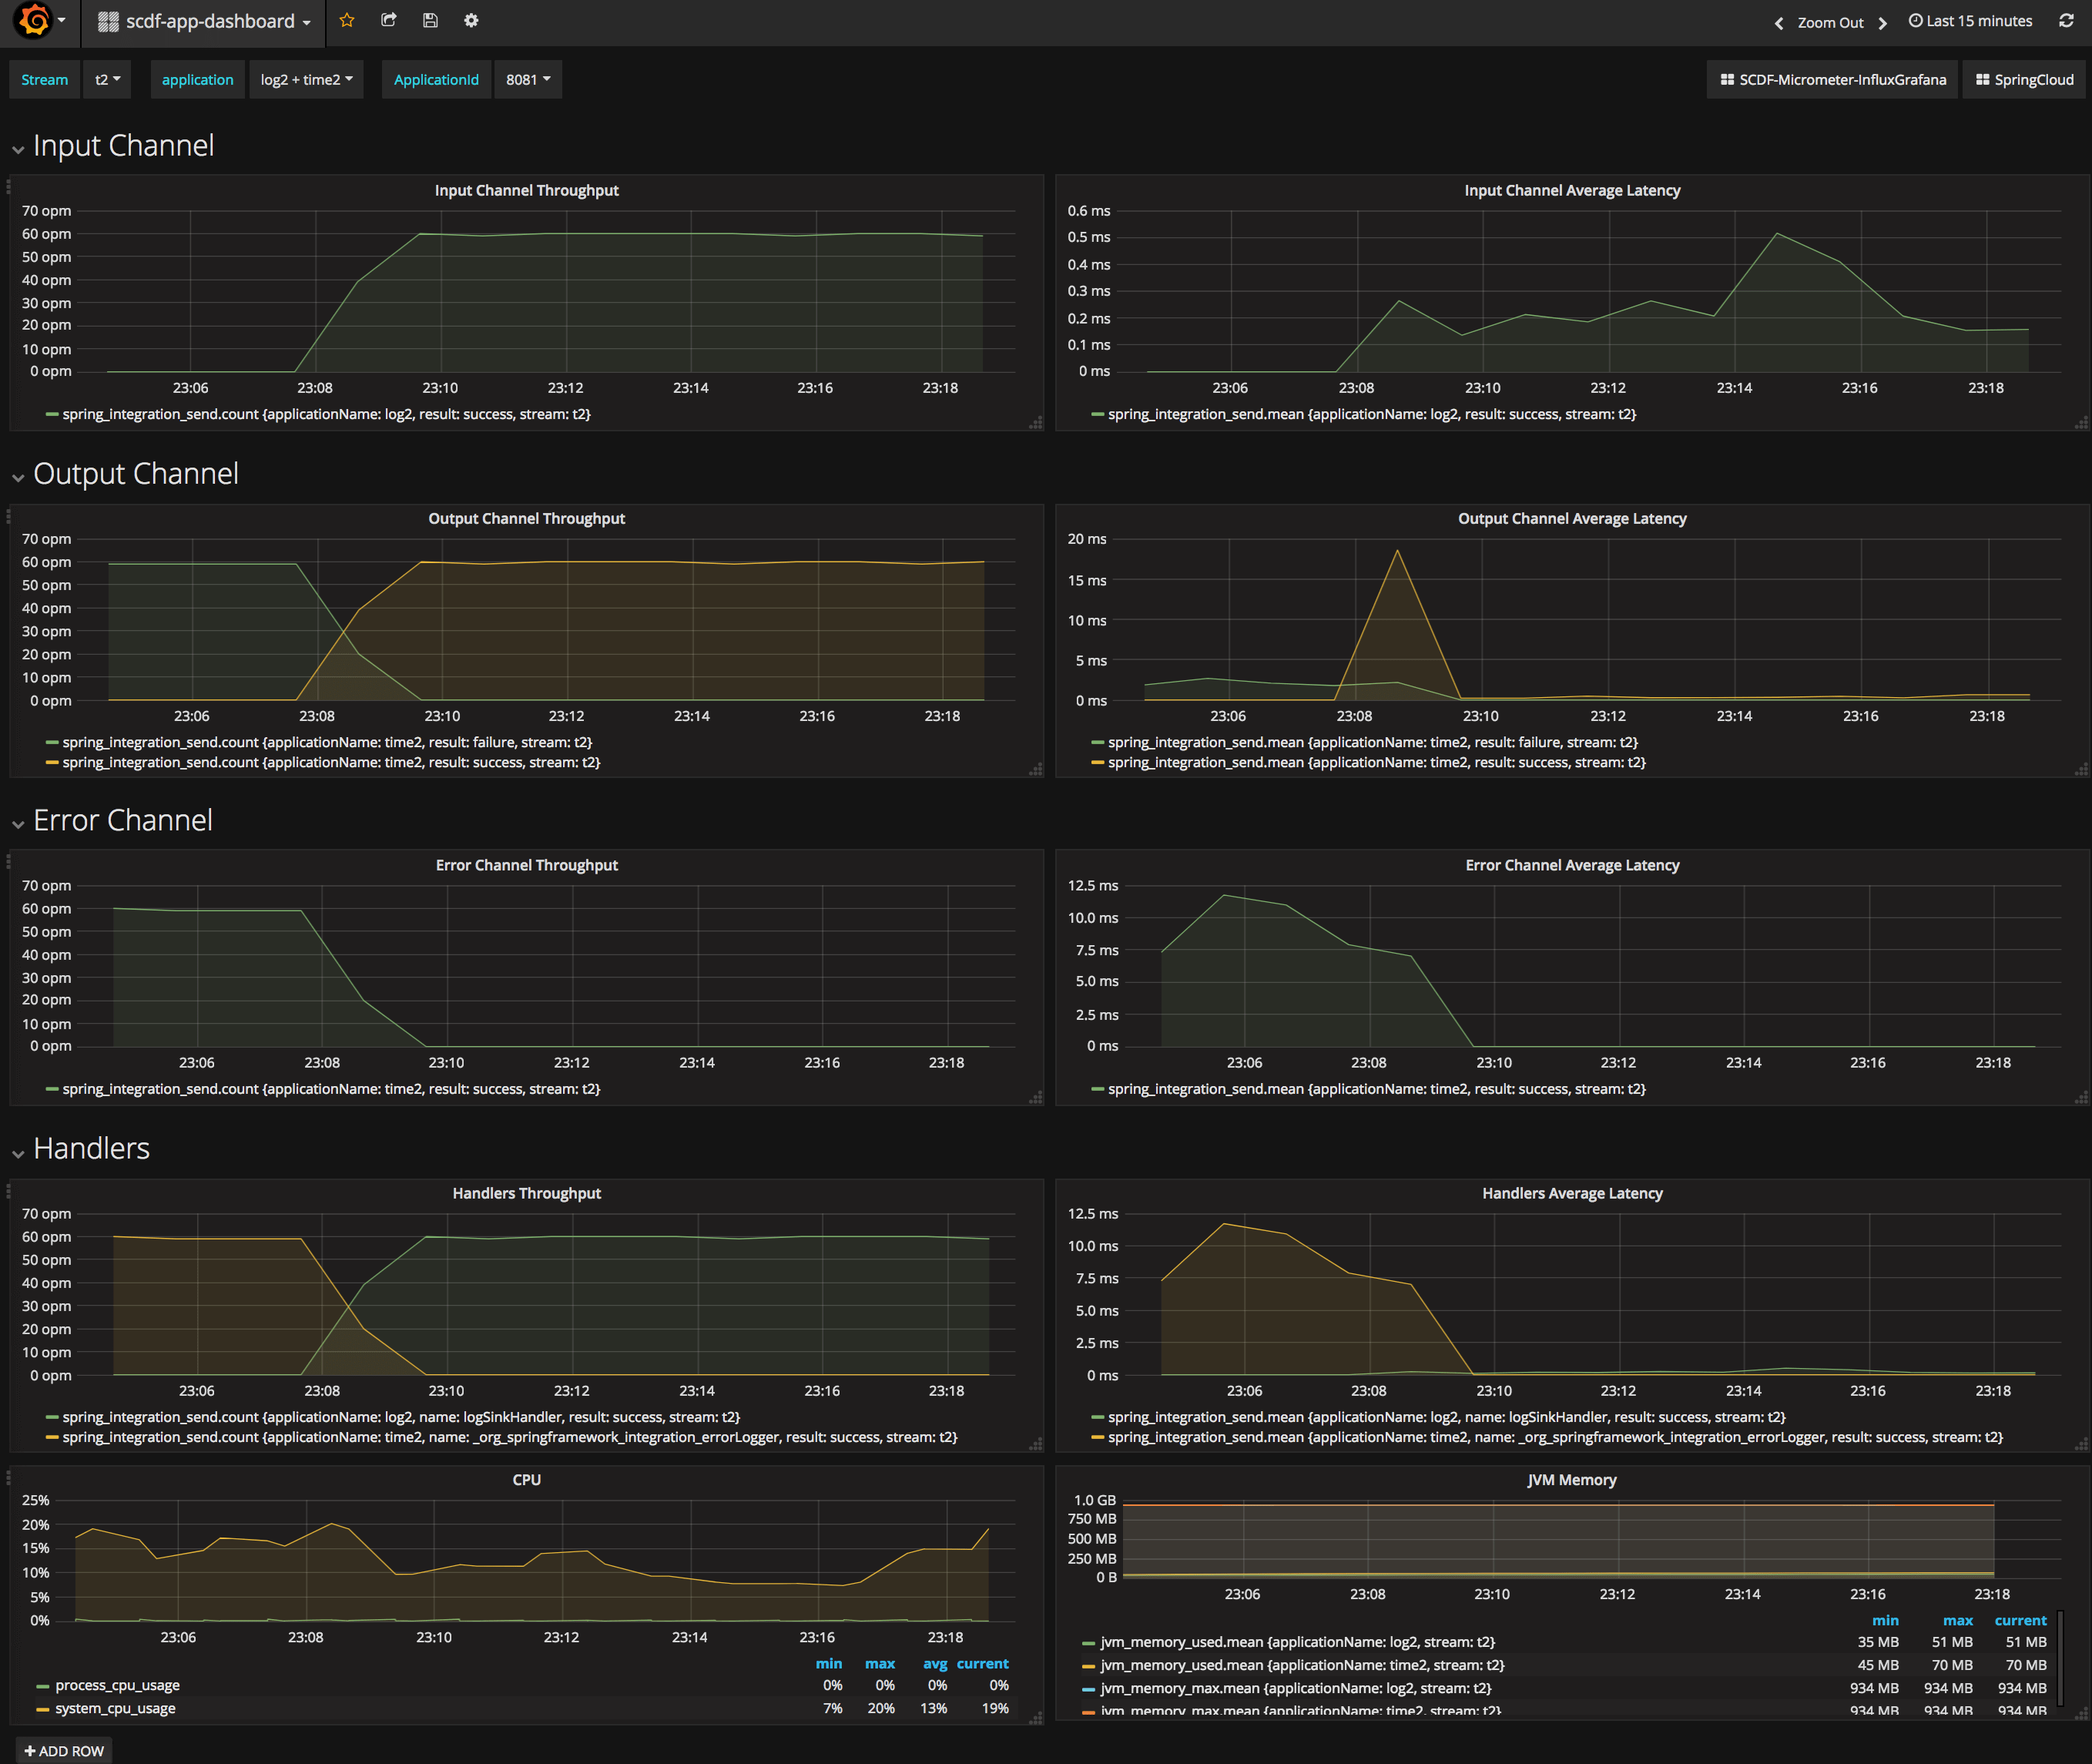Save the dashboard with floppy icon
This screenshot has height=1764, width=2092.
click(430, 21)
